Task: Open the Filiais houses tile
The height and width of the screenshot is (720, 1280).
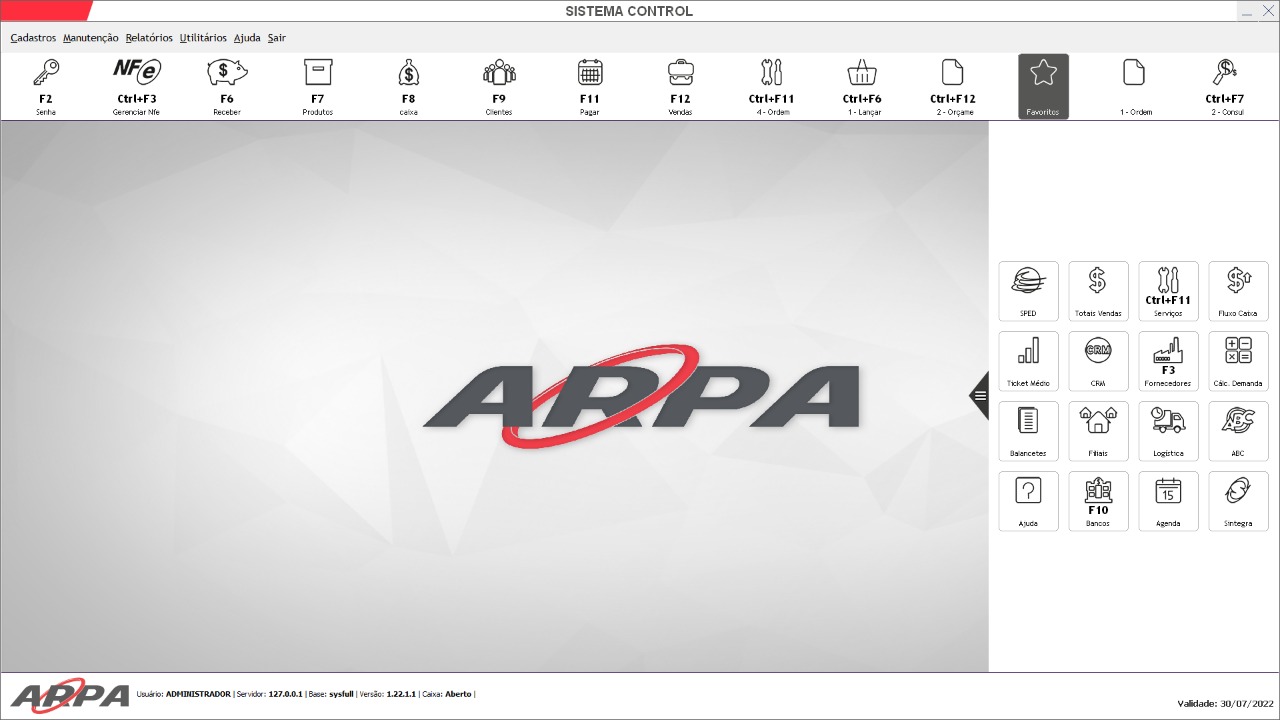Action: 1098,432
